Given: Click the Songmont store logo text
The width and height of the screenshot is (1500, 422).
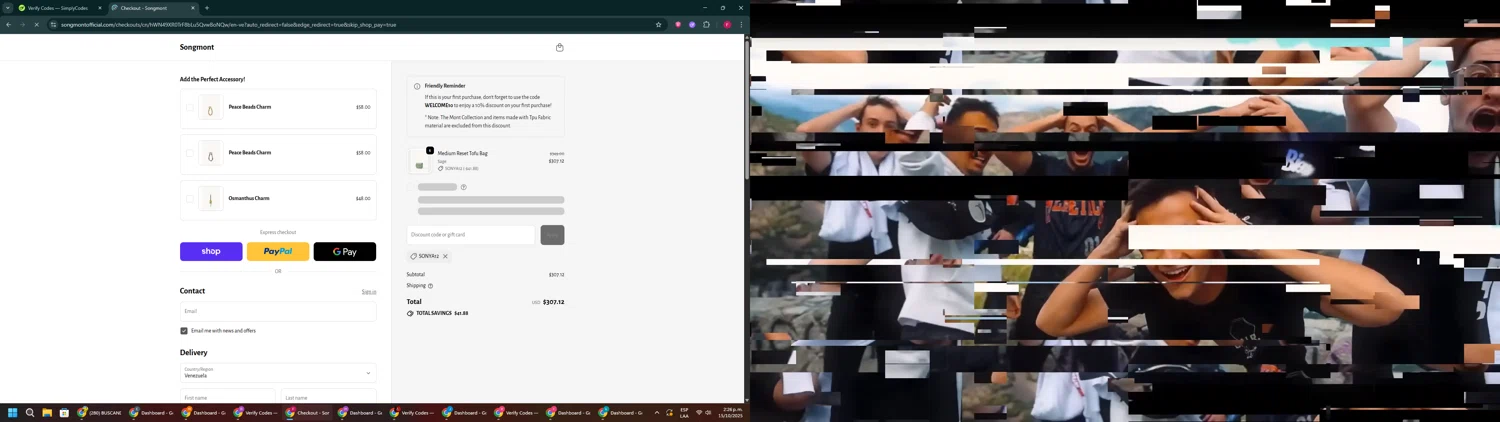Looking at the screenshot, I should (197, 47).
